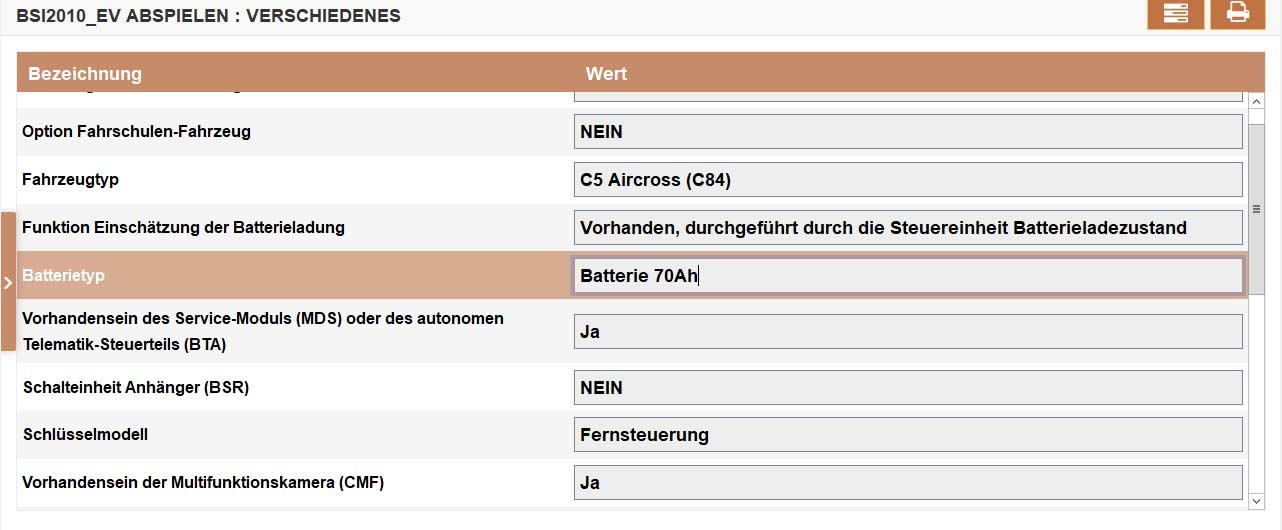Click the printer icon button
This screenshot has width=1282, height=530.
coord(1237,14)
